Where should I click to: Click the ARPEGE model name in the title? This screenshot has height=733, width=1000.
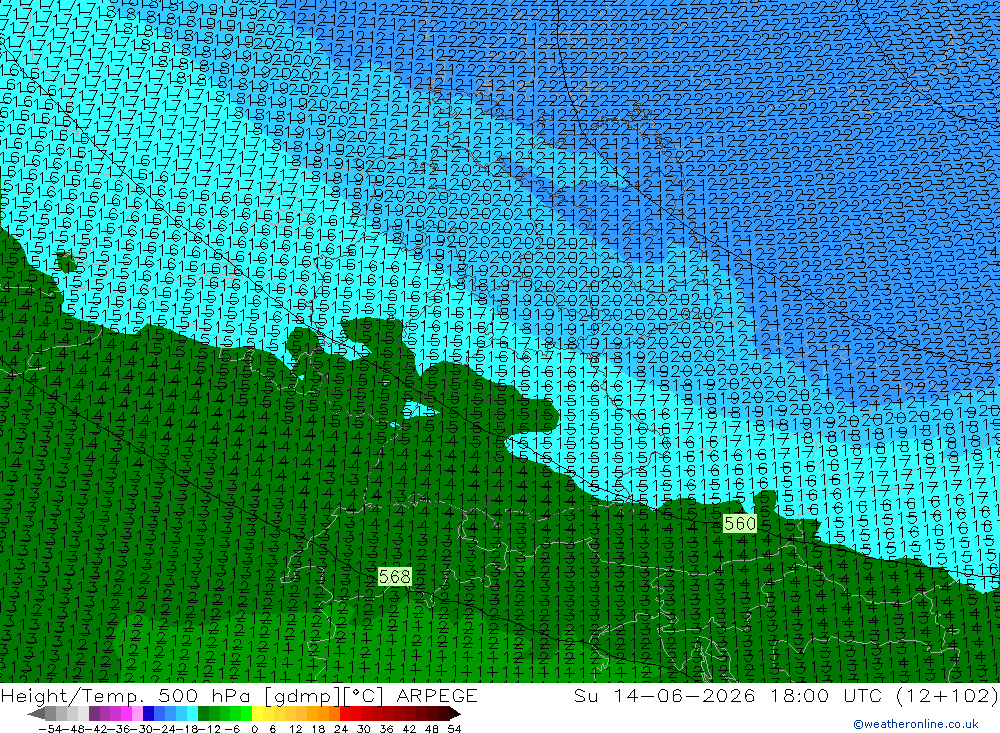pyautogui.click(x=436, y=695)
